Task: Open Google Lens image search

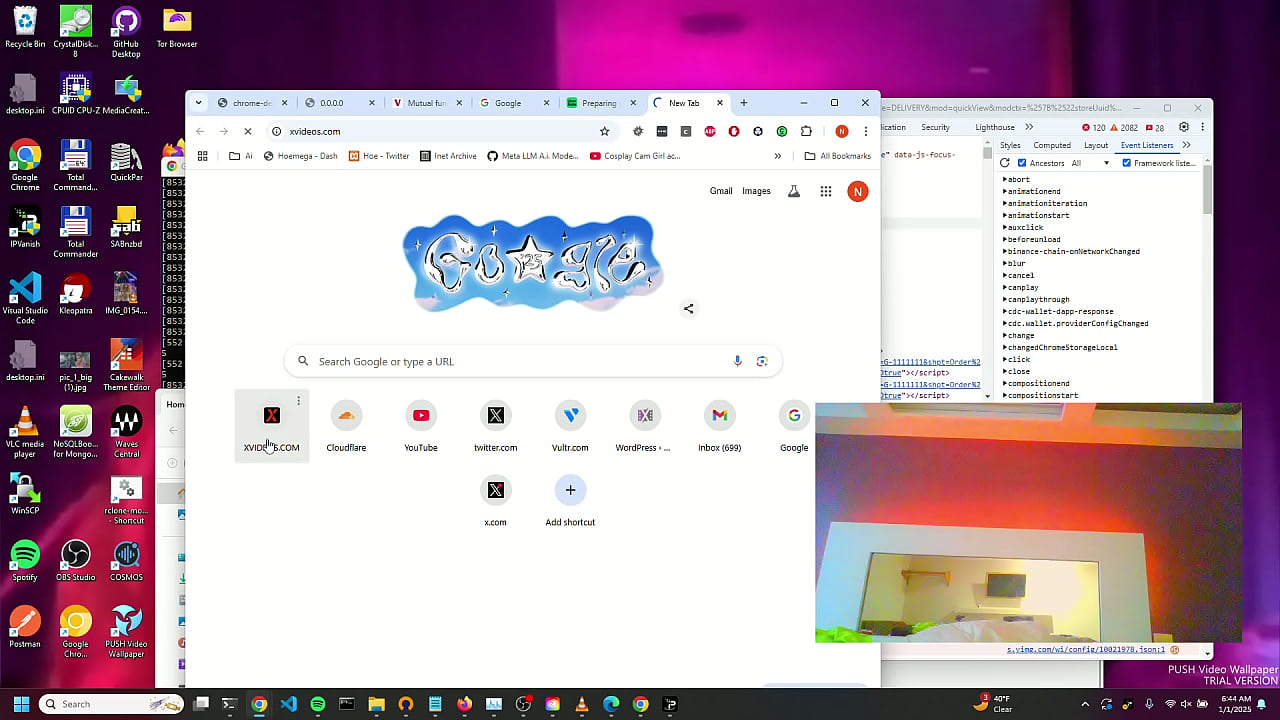Action: tap(762, 361)
